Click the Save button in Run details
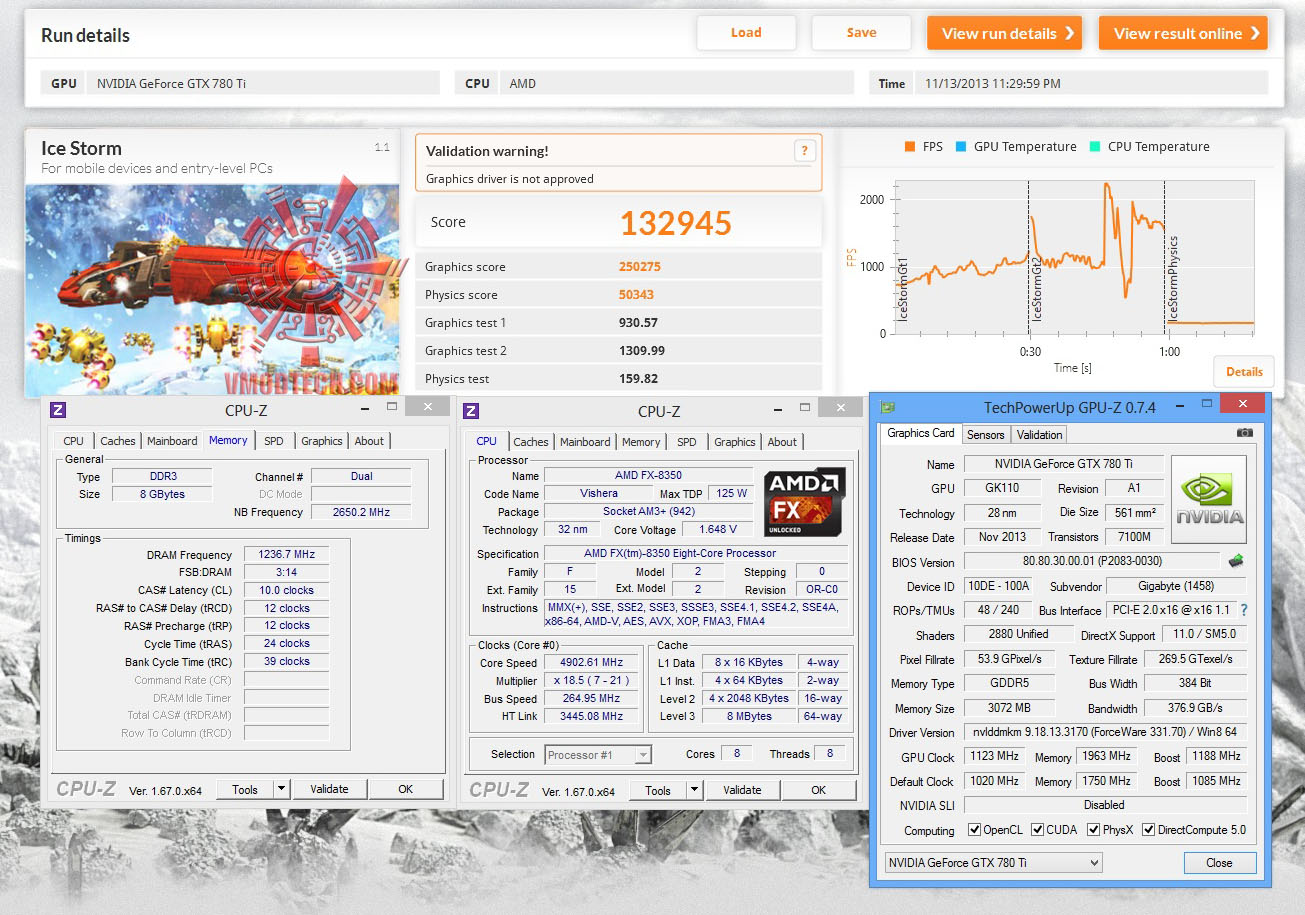Image resolution: width=1305 pixels, height=915 pixels. (861, 33)
